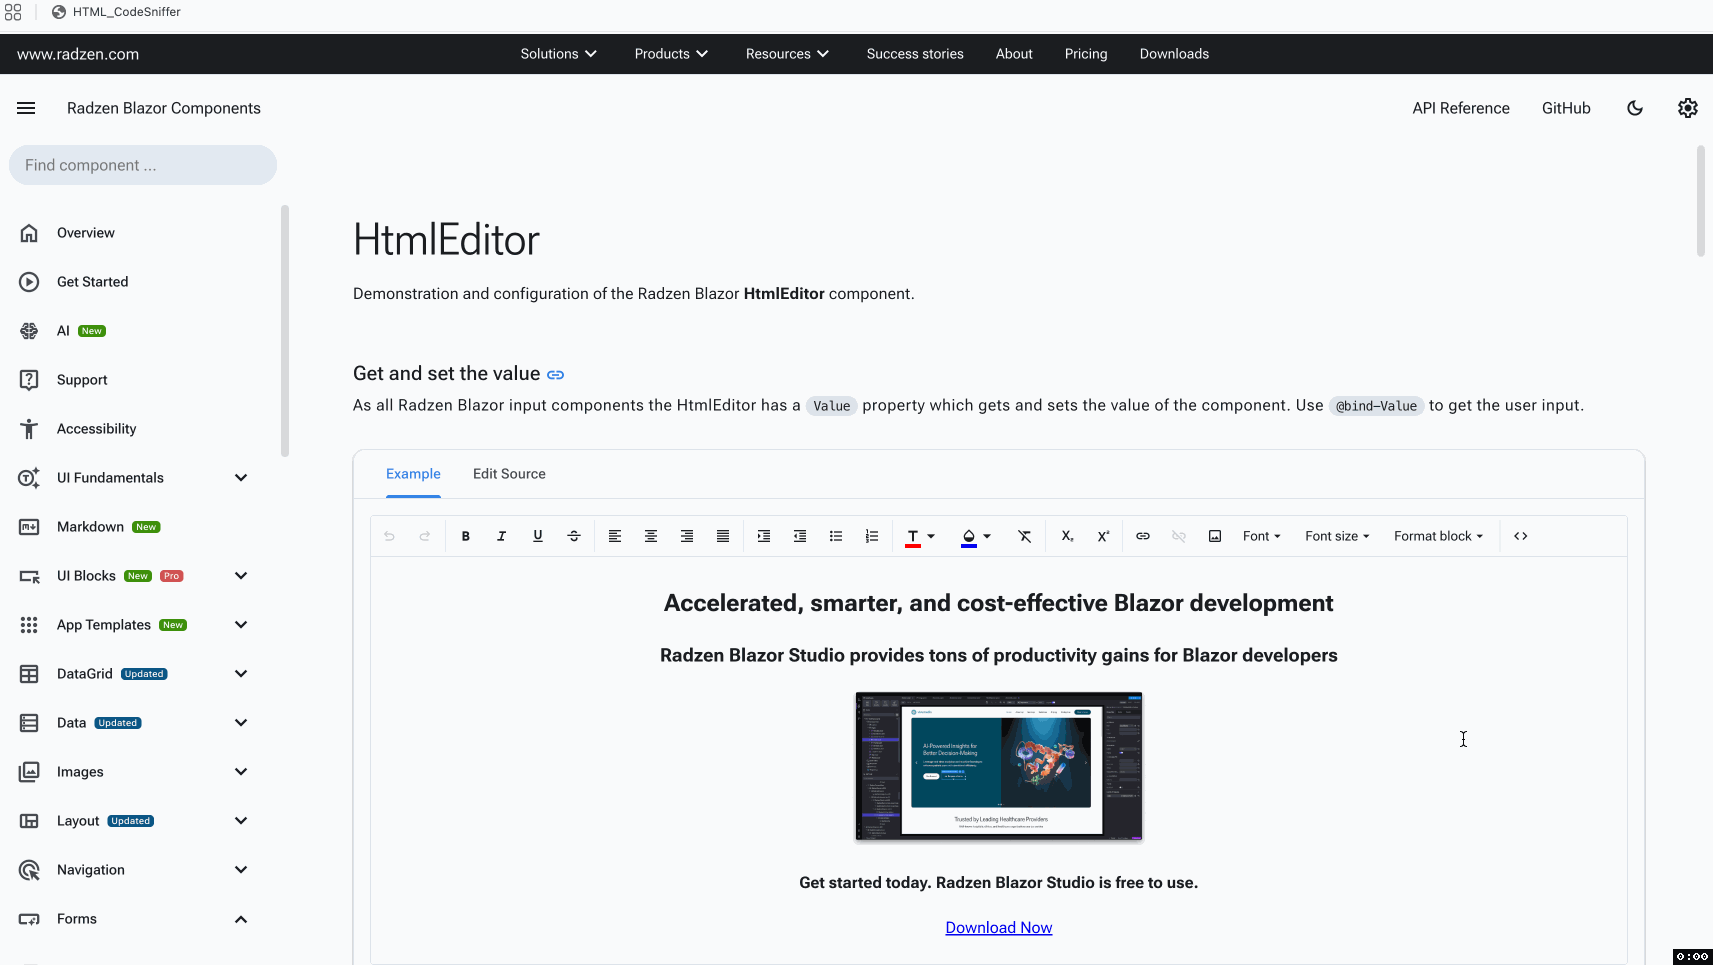
Task: Insert a bulleted list
Action: coord(836,536)
